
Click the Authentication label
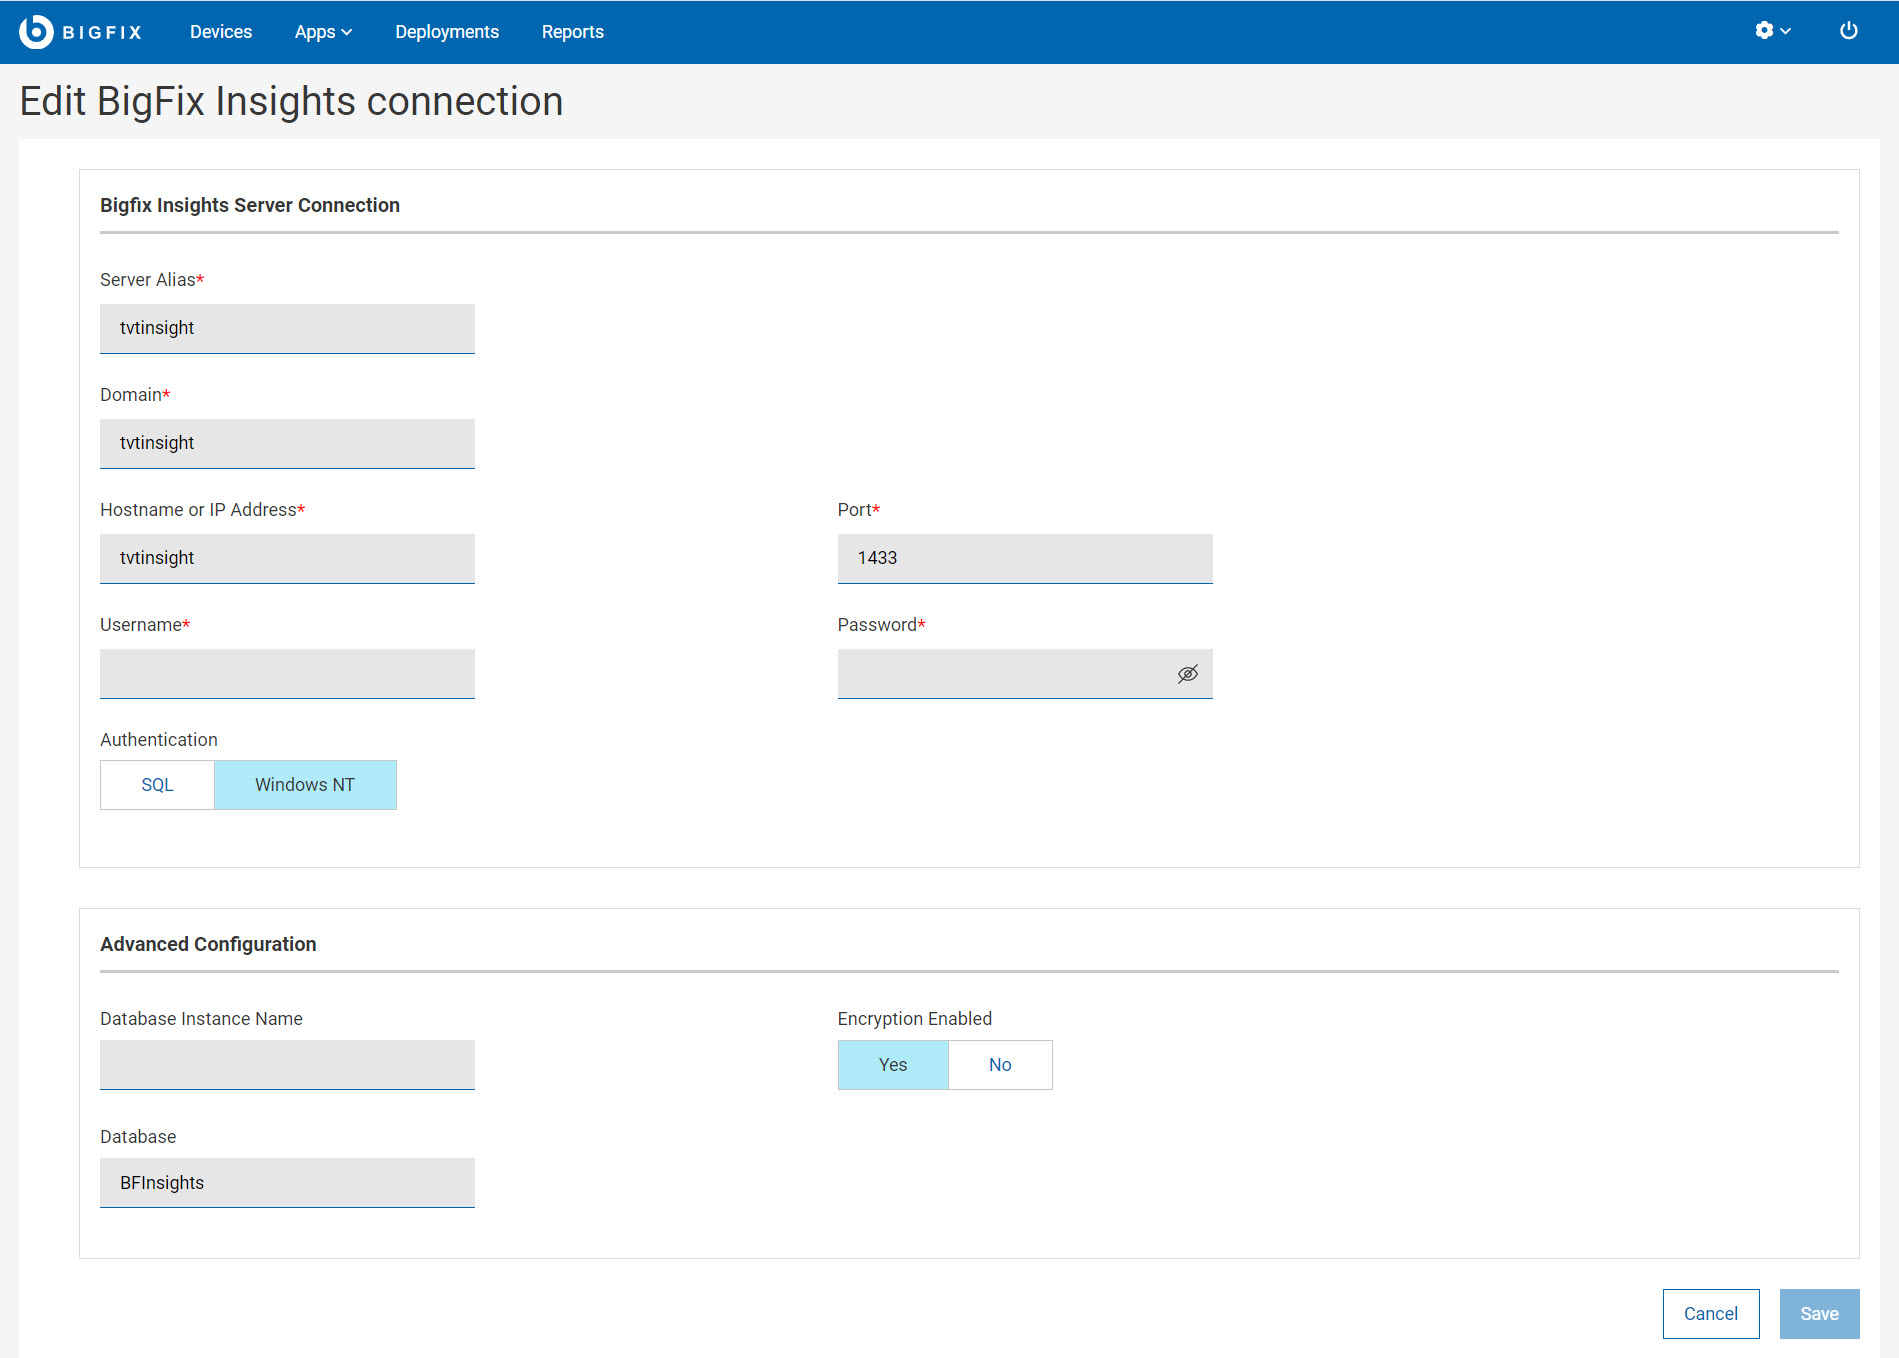click(159, 740)
